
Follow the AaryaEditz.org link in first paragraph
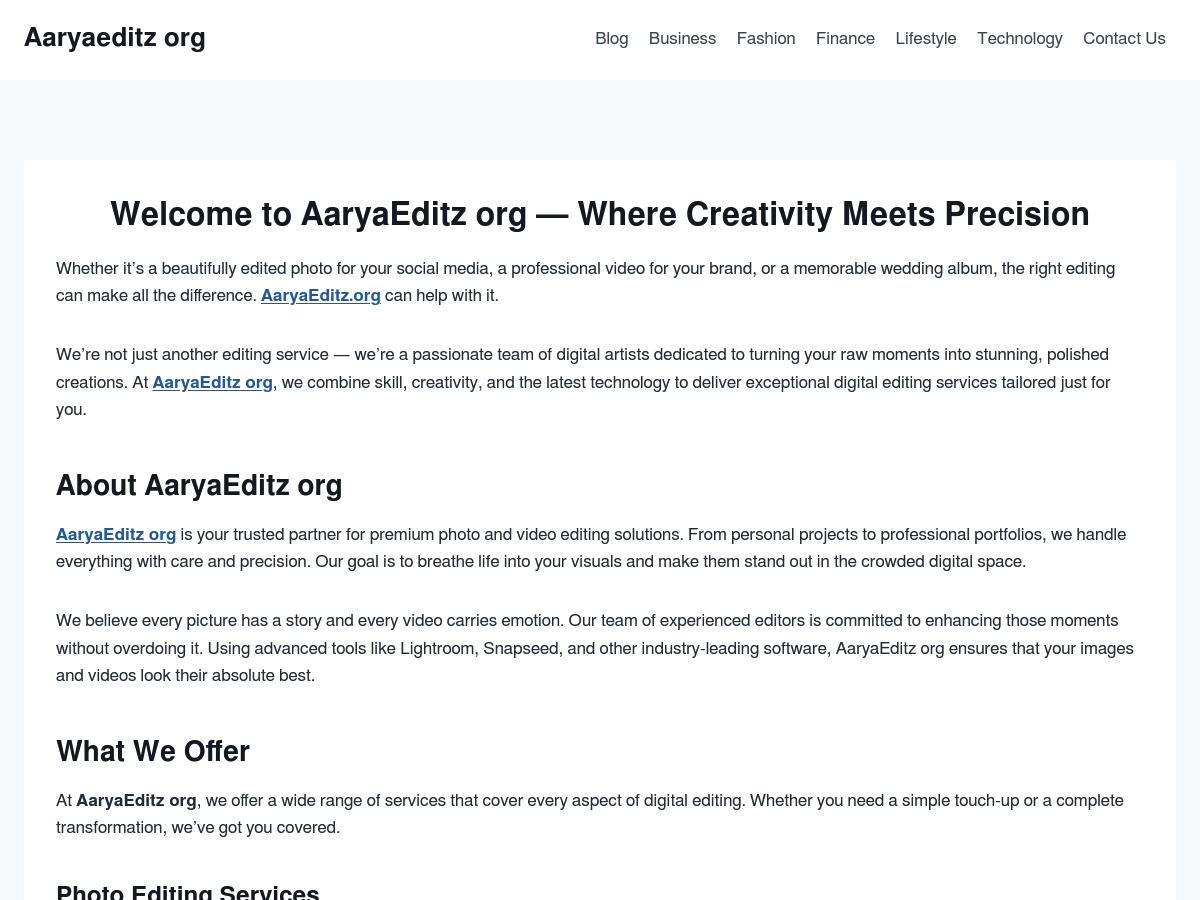tap(321, 295)
